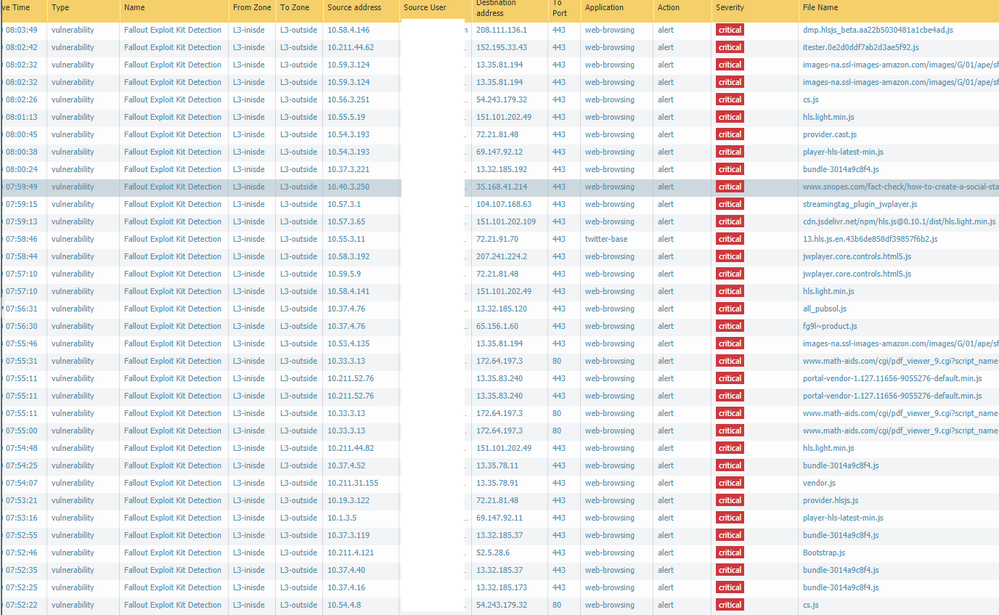Click the Source address column header
The width and height of the screenshot is (999, 615).
(x=354, y=8)
